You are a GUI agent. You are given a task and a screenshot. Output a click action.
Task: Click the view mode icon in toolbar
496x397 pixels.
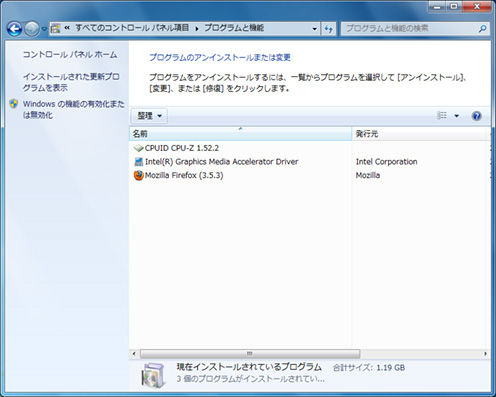(x=442, y=116)
